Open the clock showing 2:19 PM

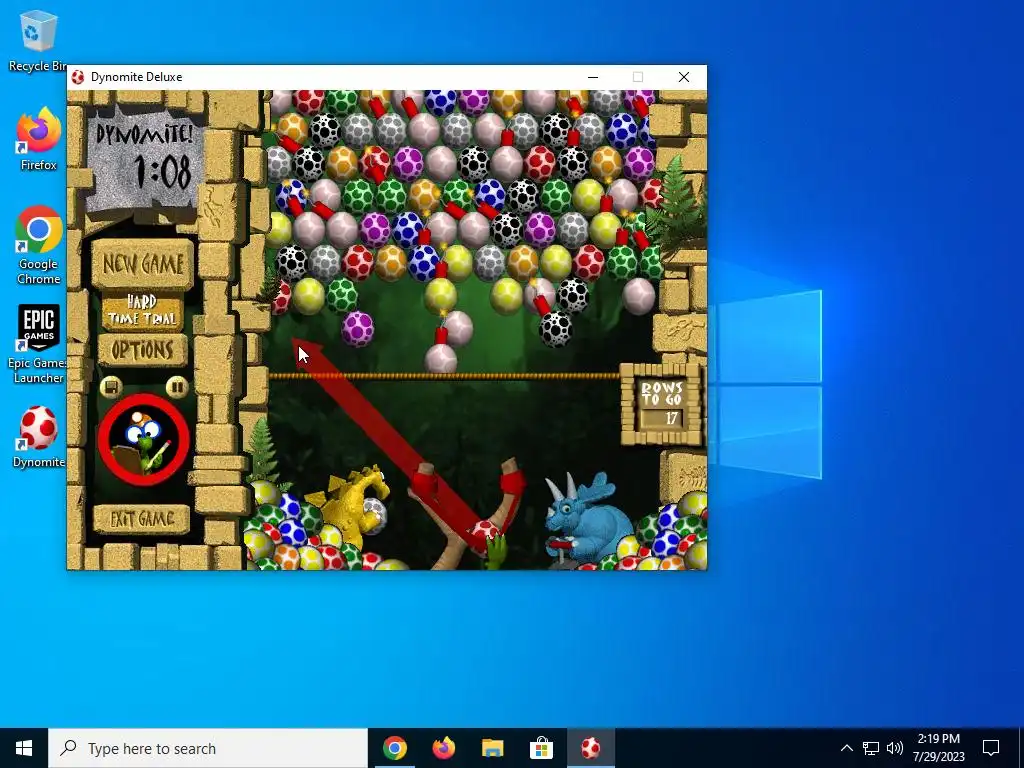(938, 748)
